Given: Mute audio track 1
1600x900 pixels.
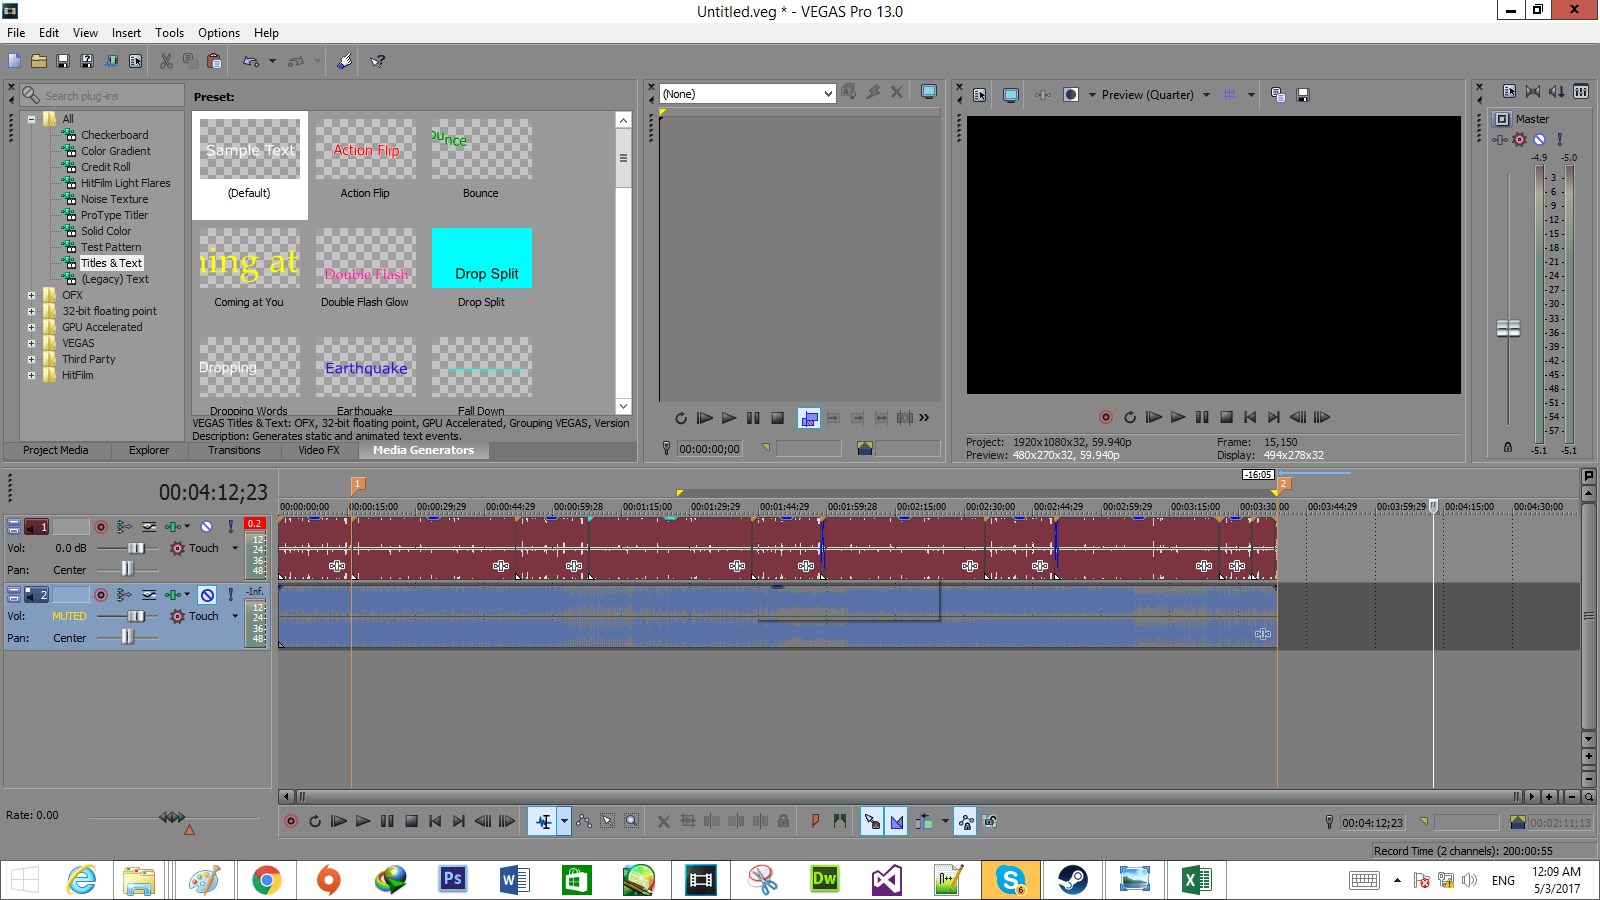Looking at the screenshot, I should tap(207, 526).
